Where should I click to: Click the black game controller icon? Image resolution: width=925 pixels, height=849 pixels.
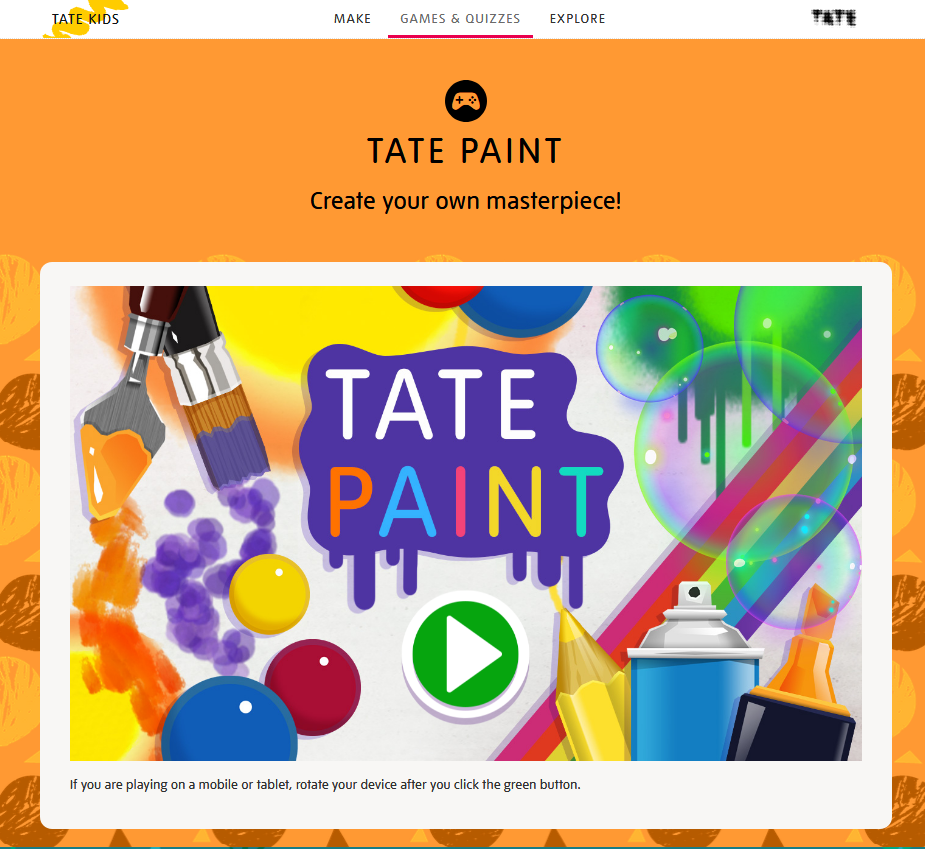[x=465, y=101]
